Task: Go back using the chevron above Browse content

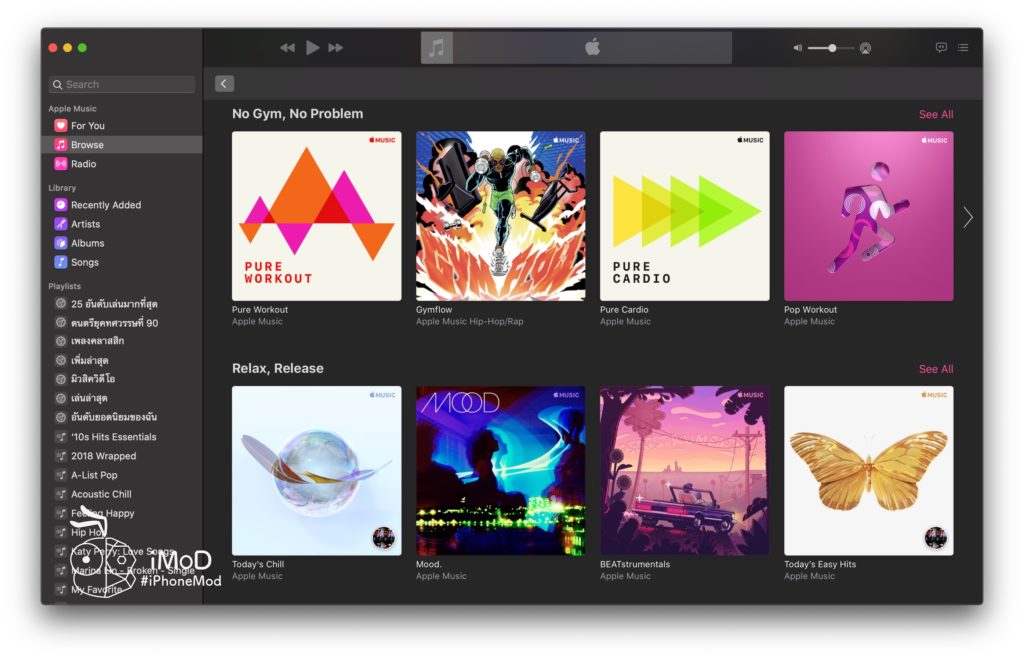Action: pos(223,83)
